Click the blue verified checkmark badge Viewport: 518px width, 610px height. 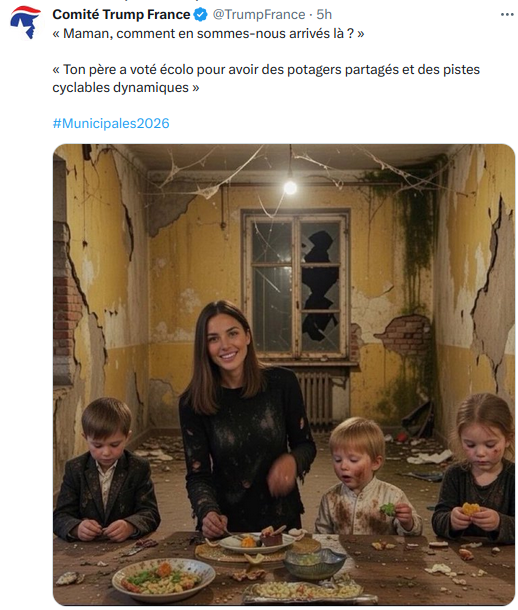(x=200, y=14)
